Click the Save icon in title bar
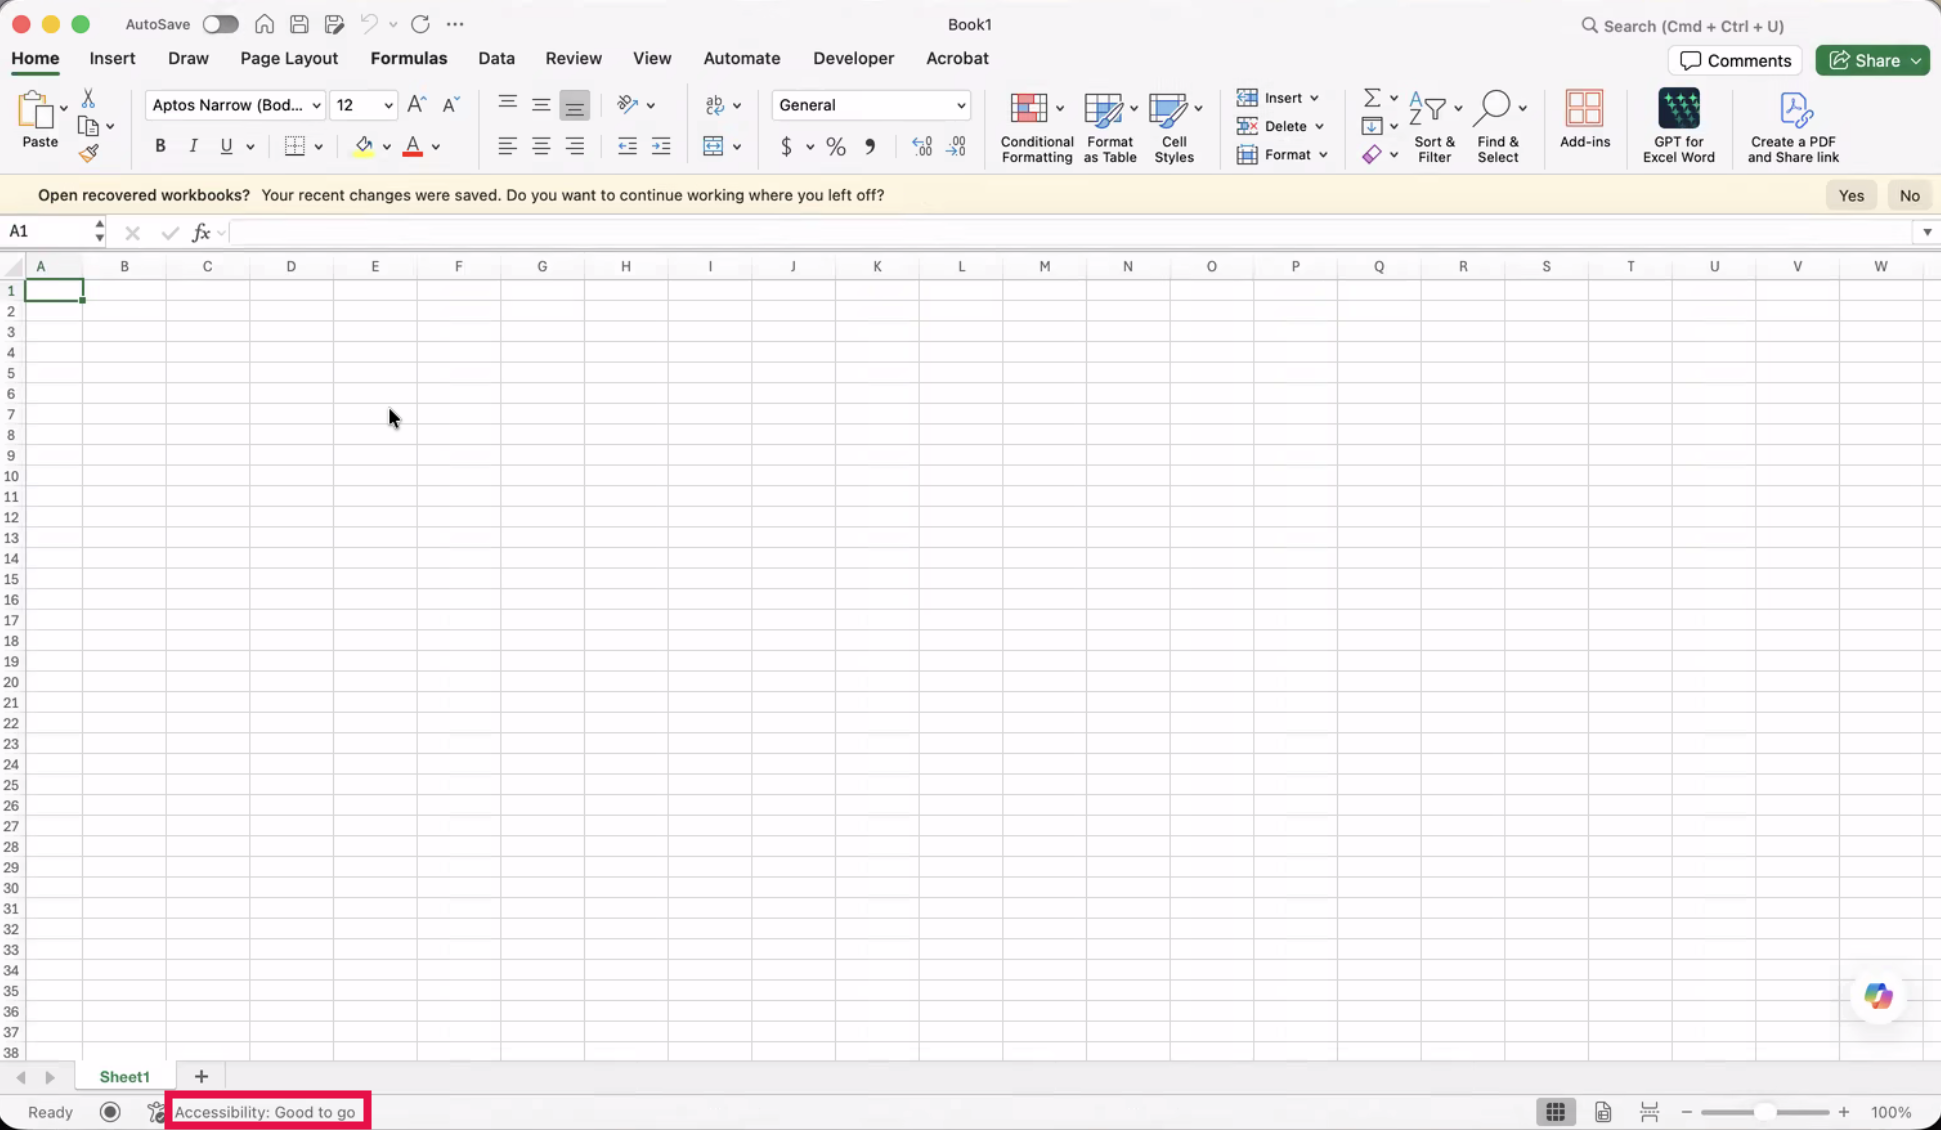The image size is (1941, 1130). pos(298,24)
